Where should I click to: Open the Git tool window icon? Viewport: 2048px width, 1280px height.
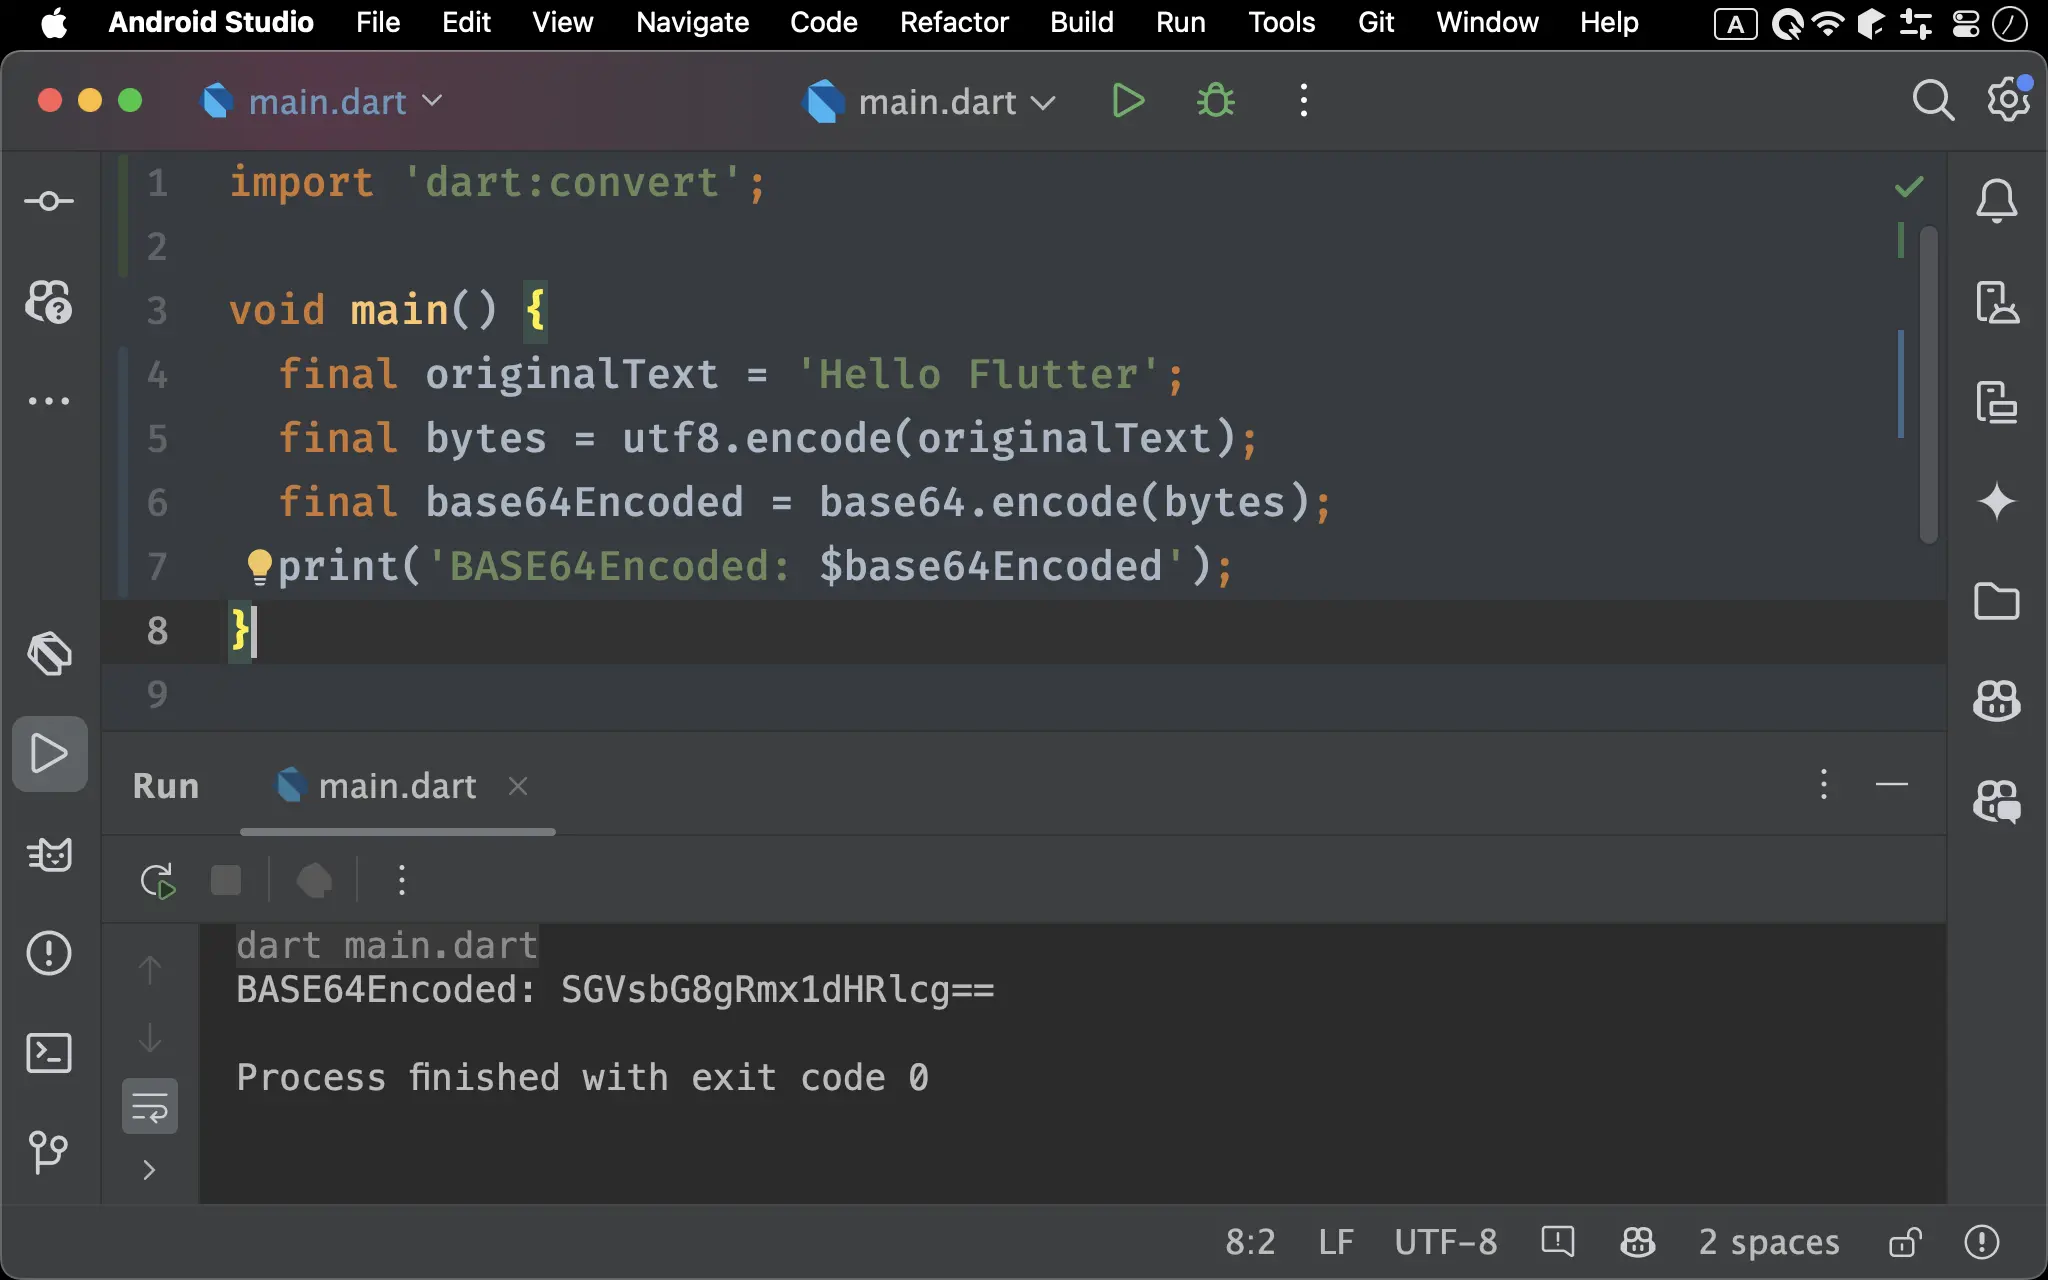click(49, 1152)
